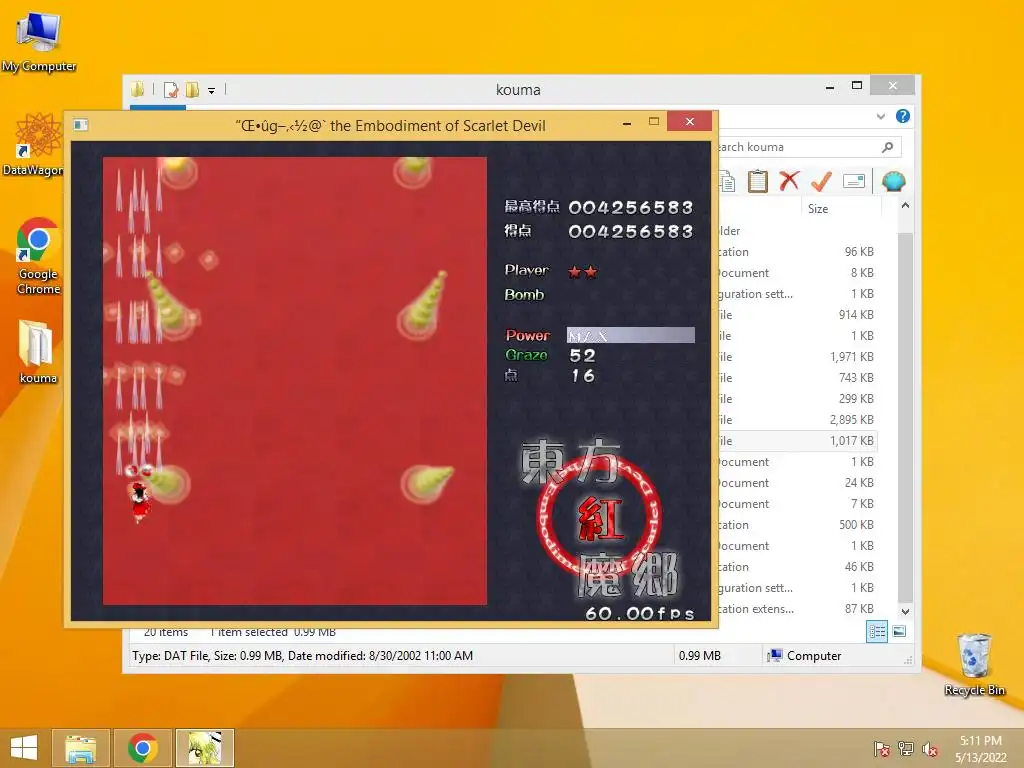This screenshot has width=1024, height=768.
Task: Switch to Touhou game taskbar button
Action: click(x=204, y=748)
